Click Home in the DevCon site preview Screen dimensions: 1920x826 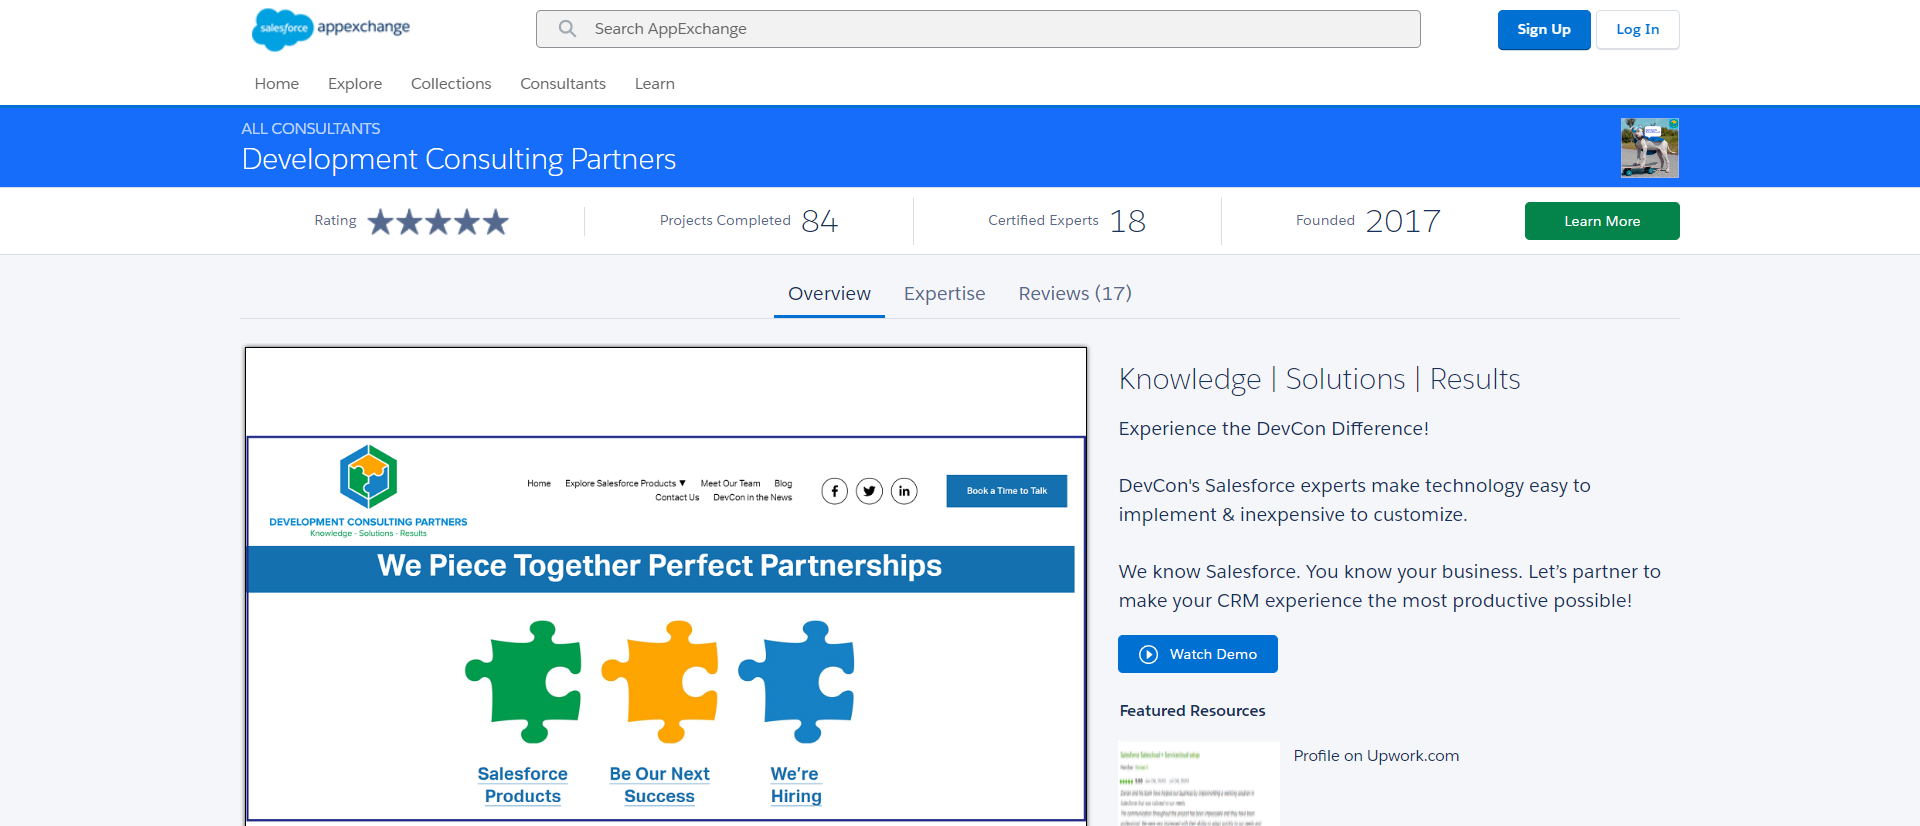pyautogui.click(x=539, y=484)
